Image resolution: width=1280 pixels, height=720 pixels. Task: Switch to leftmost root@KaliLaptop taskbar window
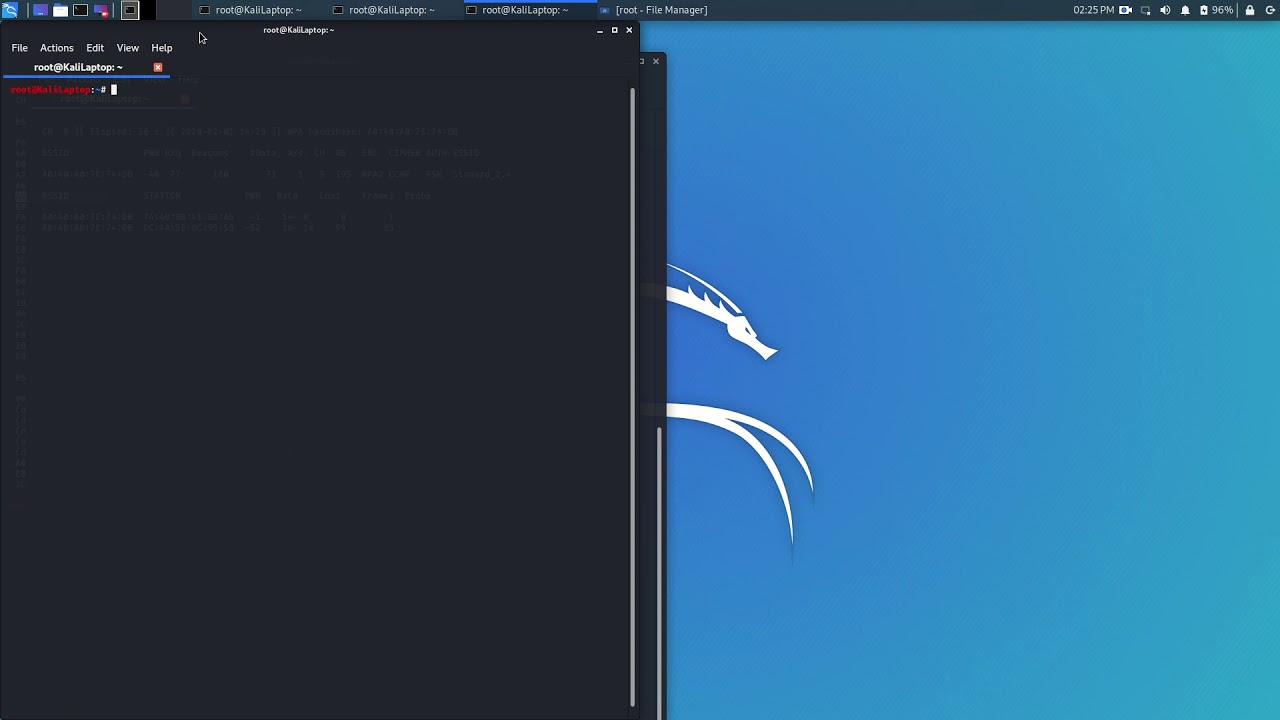tap(258, 10)
